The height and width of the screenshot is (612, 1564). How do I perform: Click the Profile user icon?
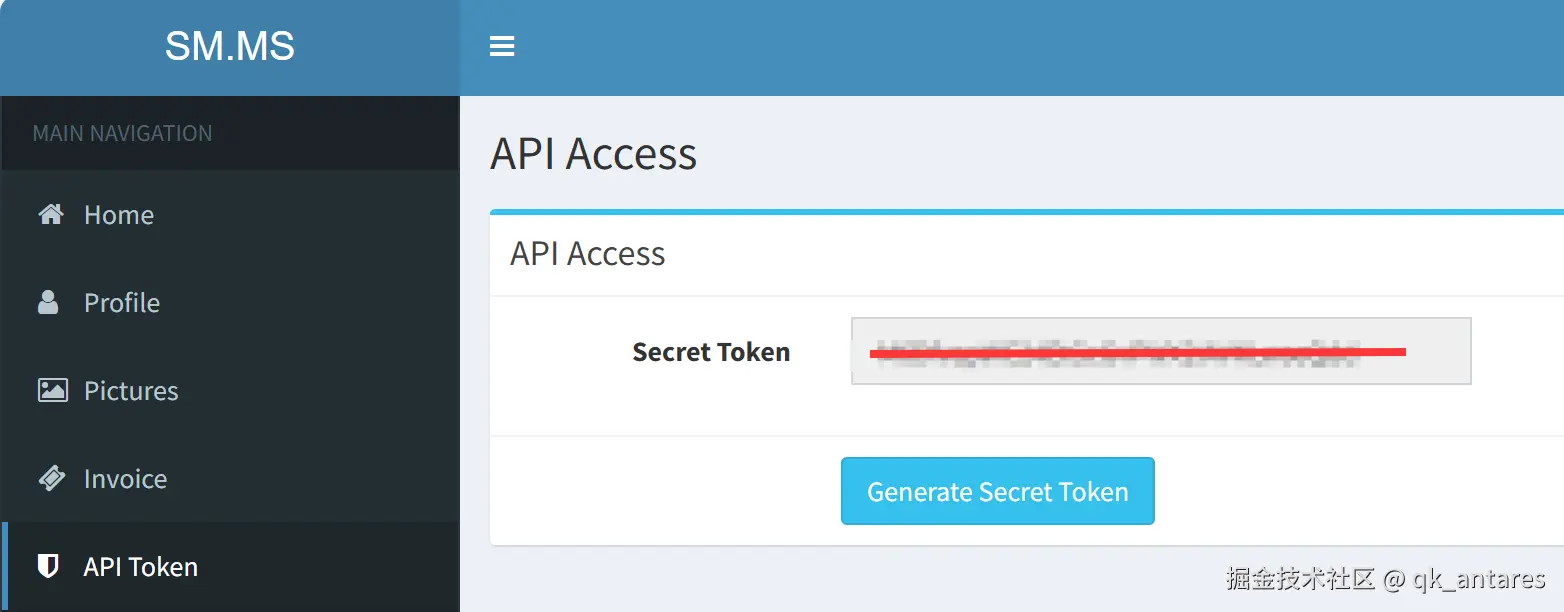(x=48, y=302)
